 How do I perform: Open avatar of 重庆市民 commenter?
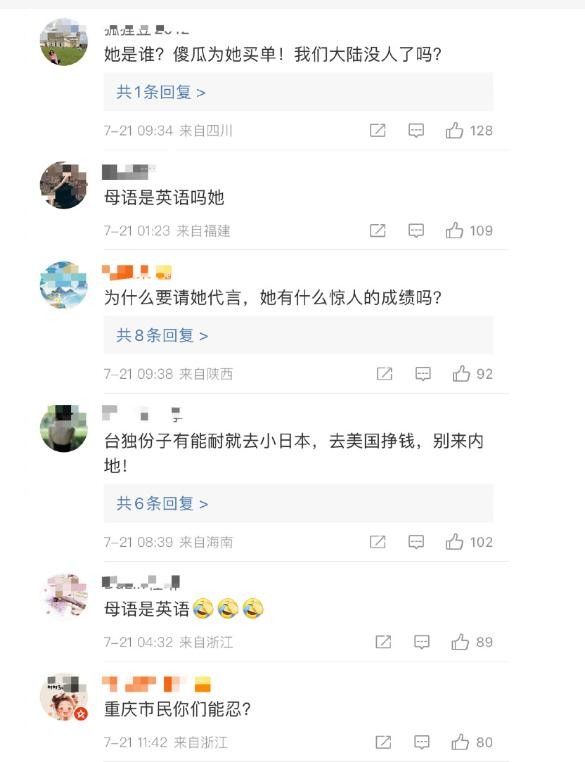pyautogui.click(x=64, y=697)
